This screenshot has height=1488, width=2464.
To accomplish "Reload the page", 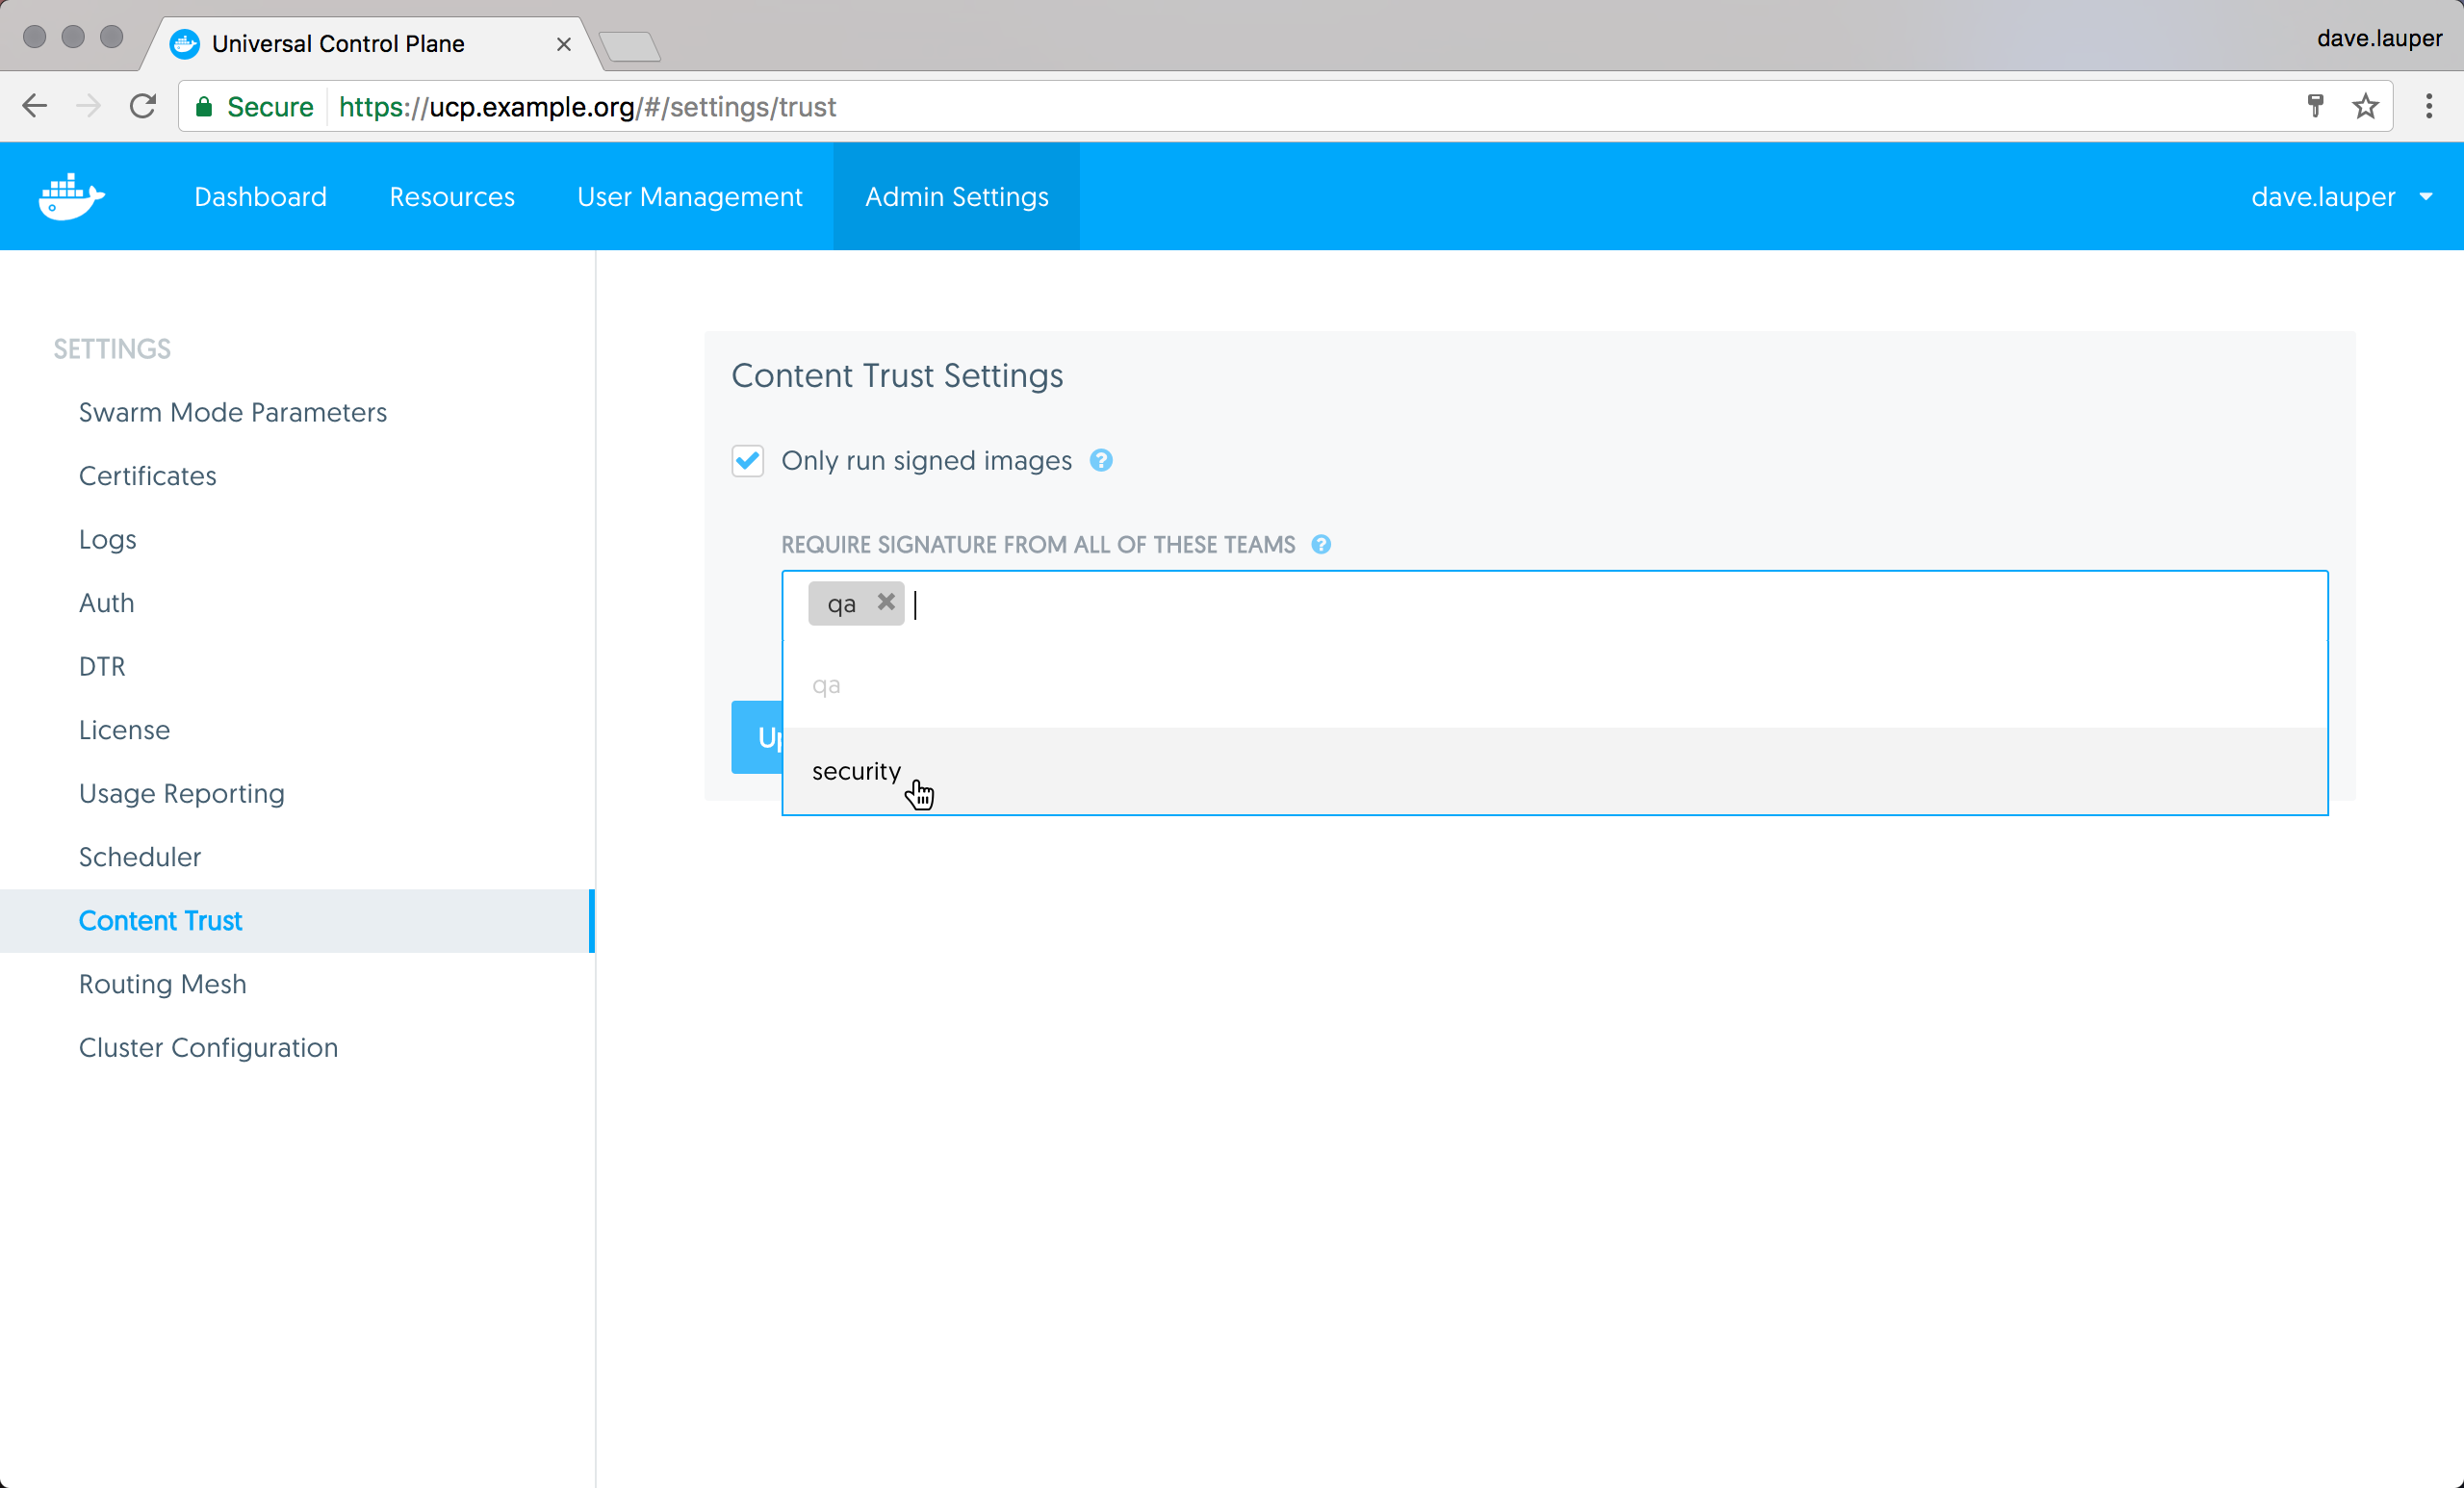I will click(143, 106).
